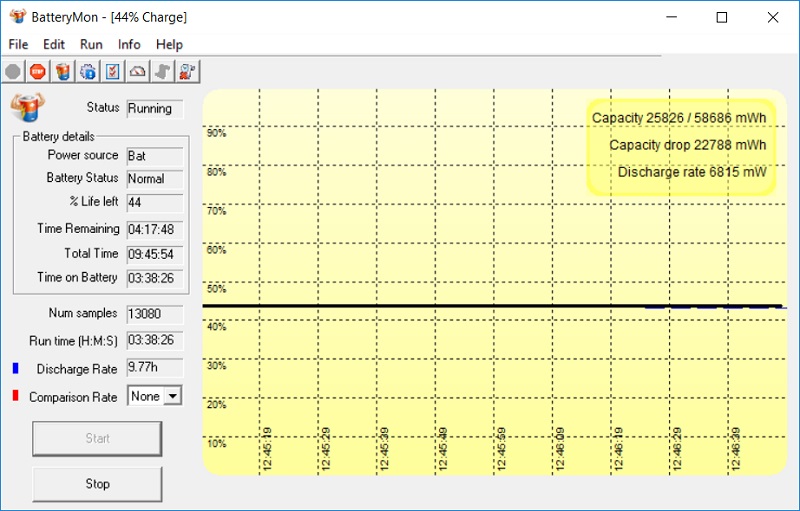
Task: Open the Help menu
Action: coord(170,44)
